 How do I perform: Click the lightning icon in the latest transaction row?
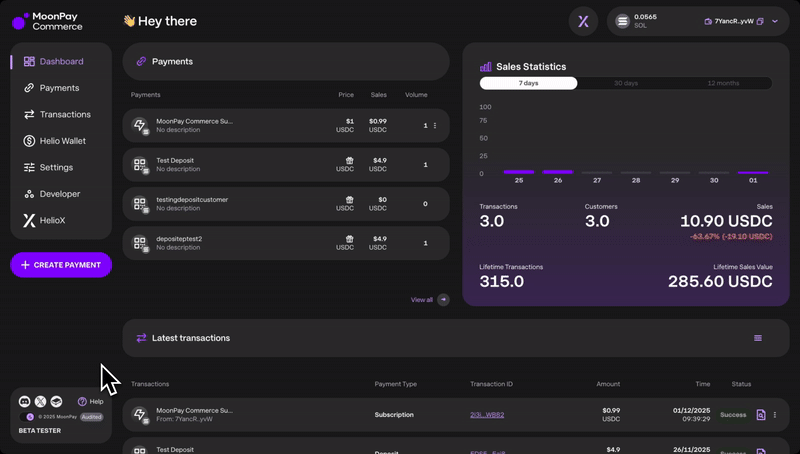(139, 414)
